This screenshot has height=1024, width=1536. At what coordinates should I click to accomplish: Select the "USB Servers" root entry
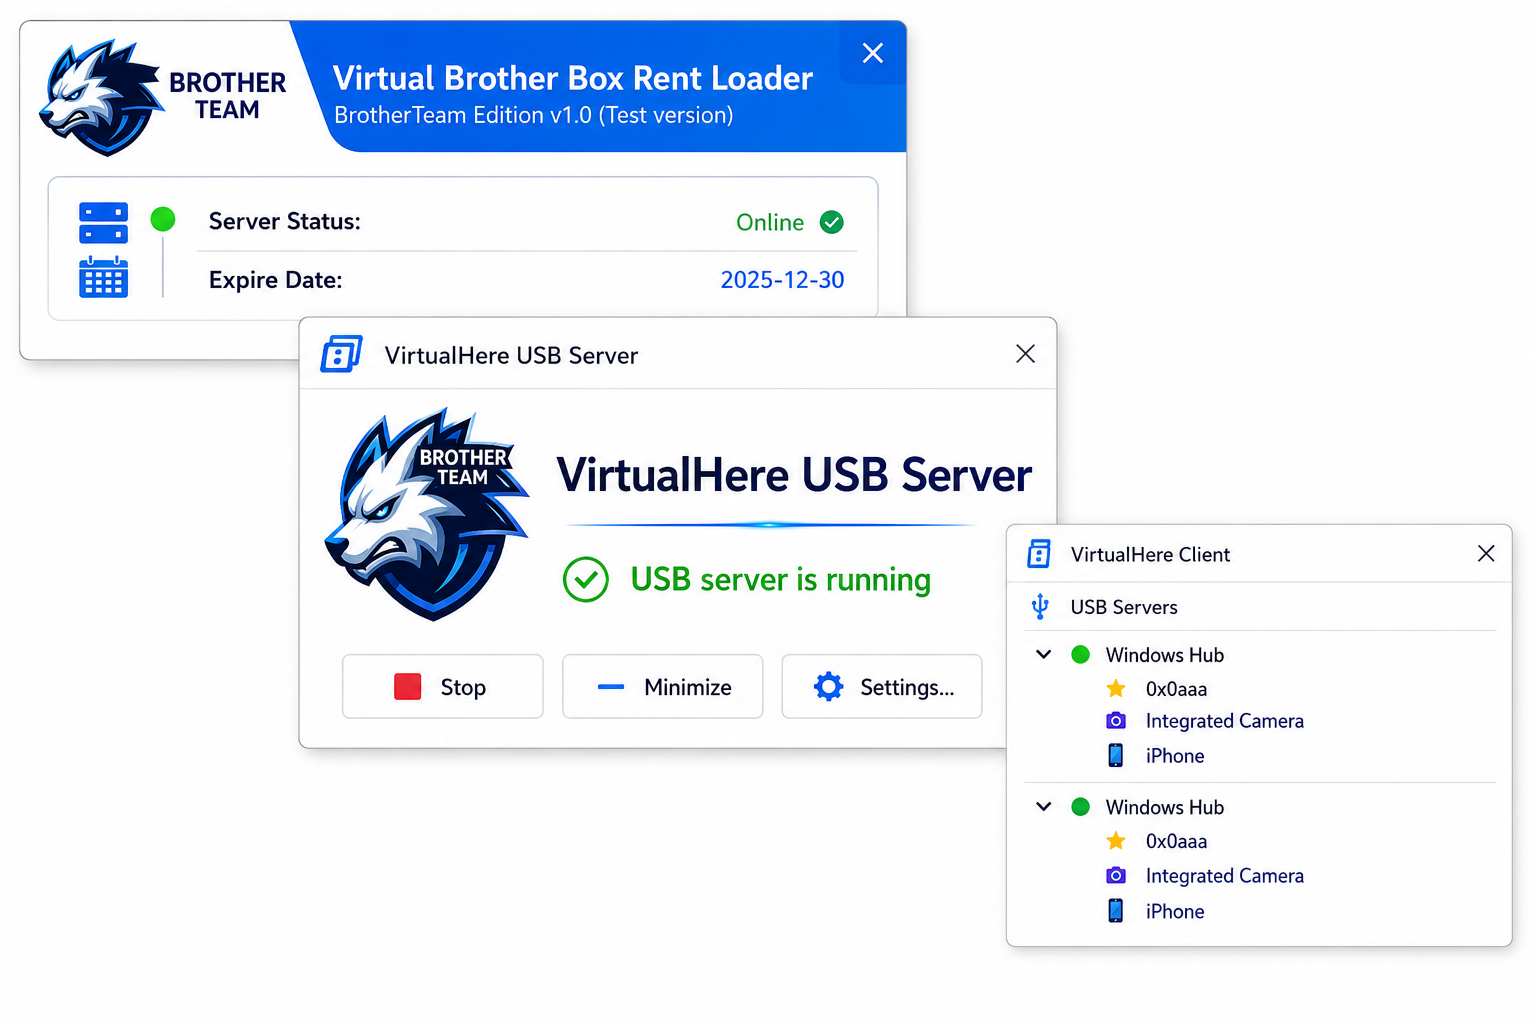[1124, 607]
